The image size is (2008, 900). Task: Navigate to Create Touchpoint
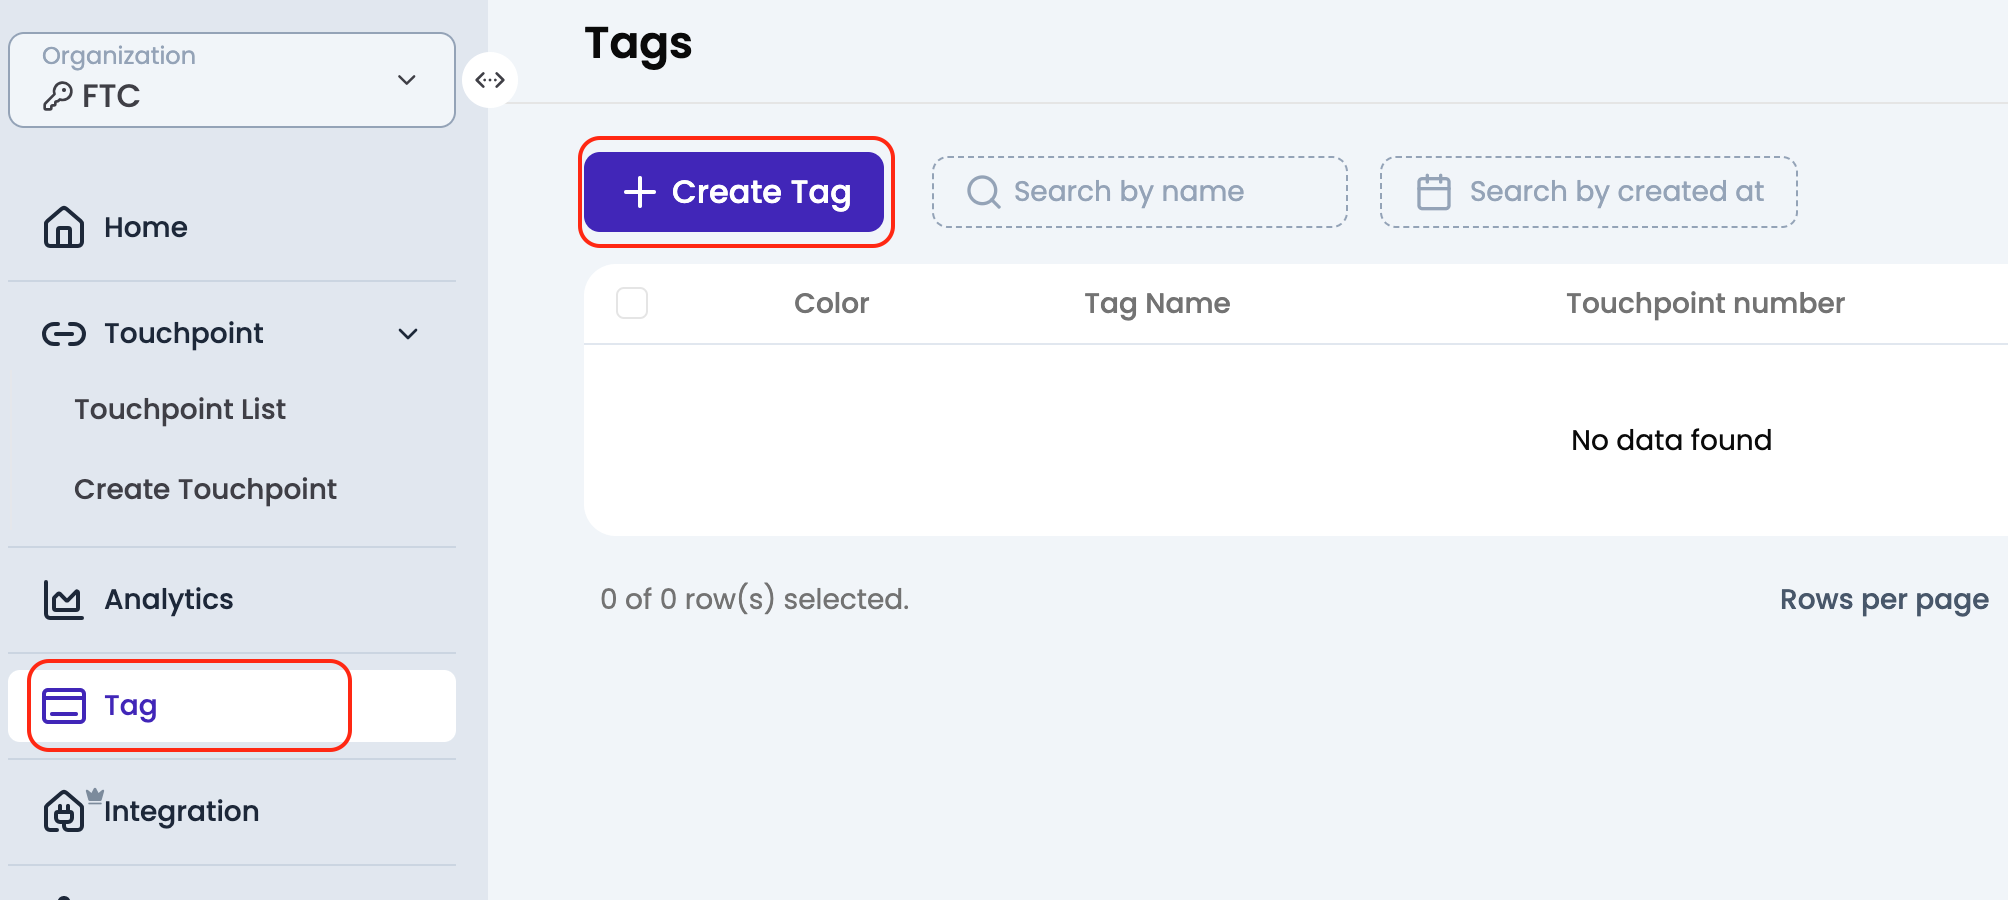[x=204, y=489]
